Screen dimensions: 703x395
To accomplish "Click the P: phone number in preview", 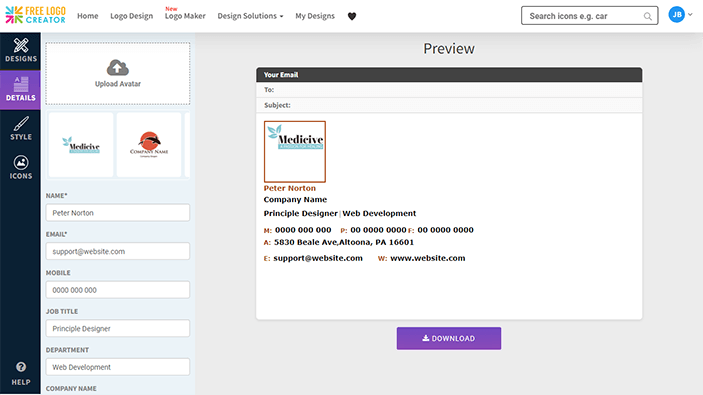I will 378,230.
